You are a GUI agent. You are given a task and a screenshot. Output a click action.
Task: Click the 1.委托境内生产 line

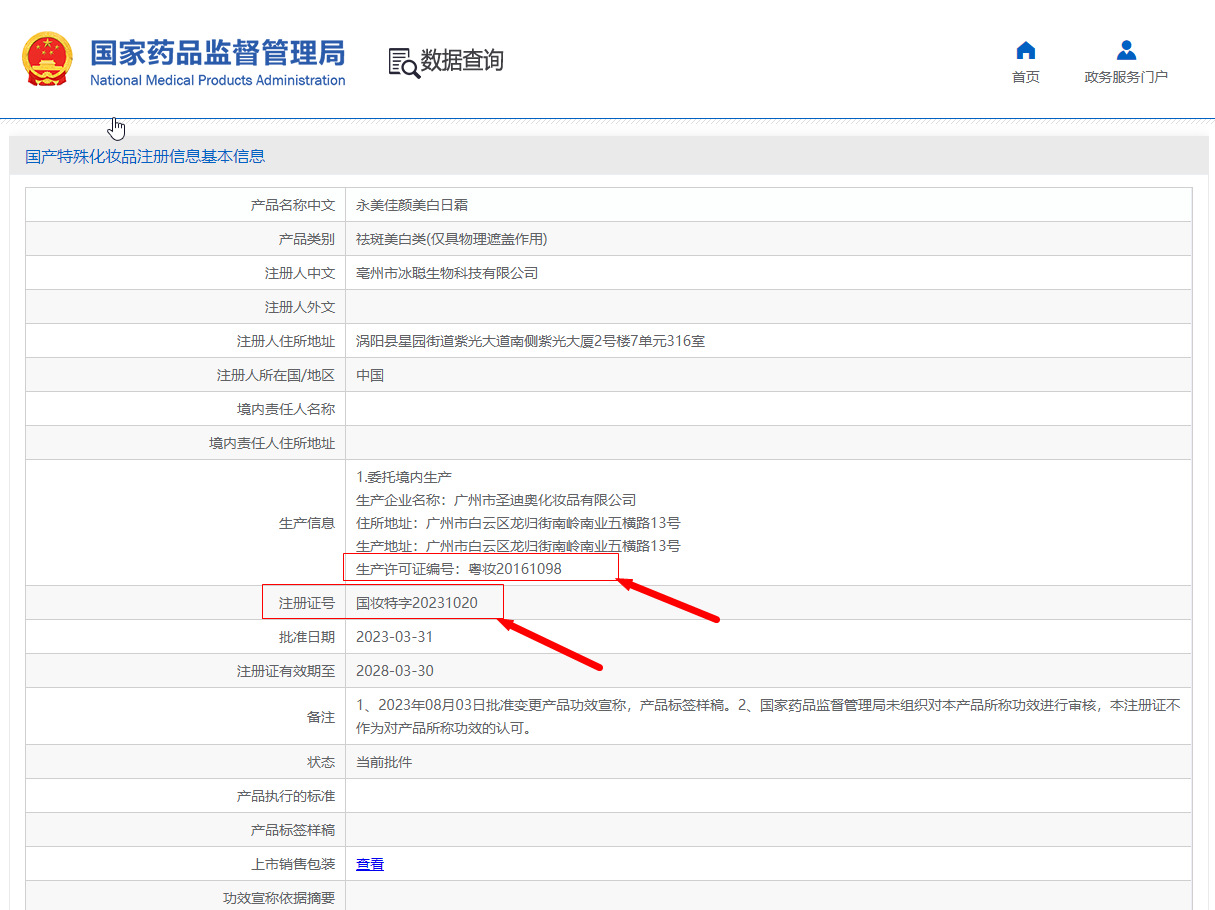coord(404,477)
